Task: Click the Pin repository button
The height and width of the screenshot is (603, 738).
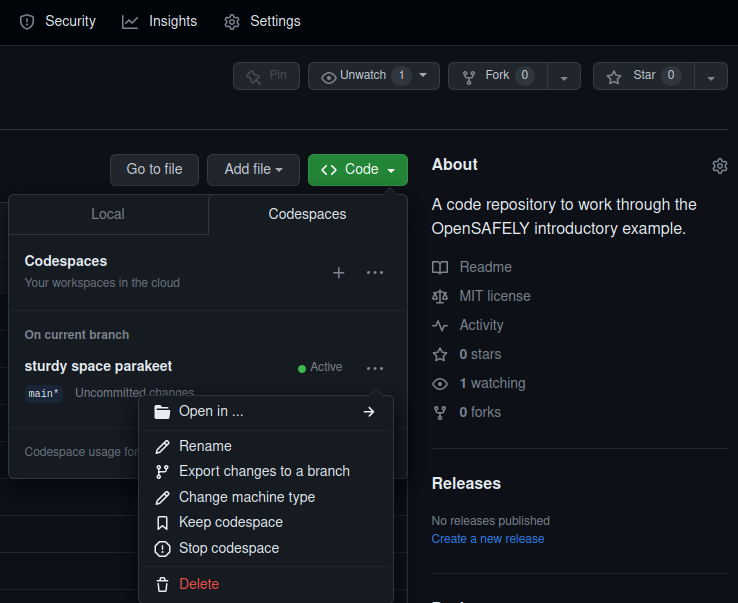Action: [x=266, y=76]
